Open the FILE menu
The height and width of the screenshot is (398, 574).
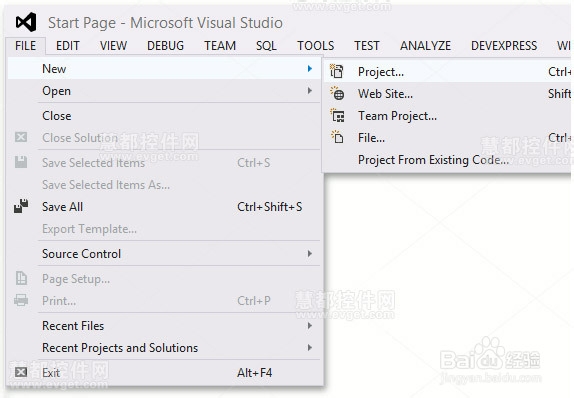click(x=26, y=46)
